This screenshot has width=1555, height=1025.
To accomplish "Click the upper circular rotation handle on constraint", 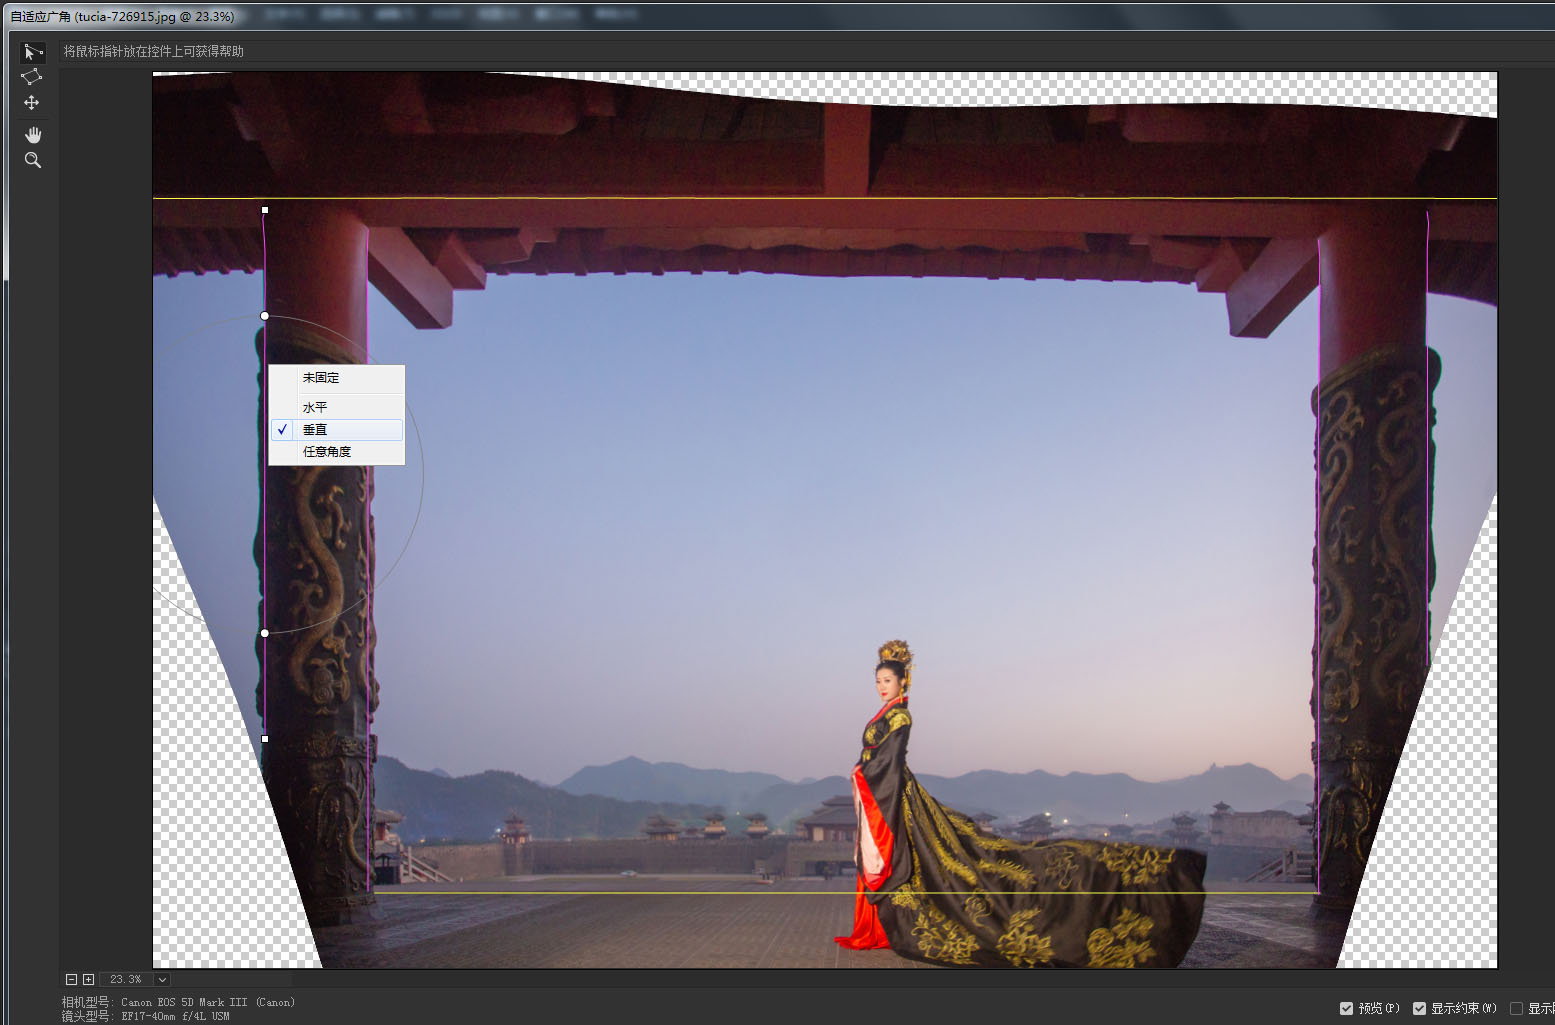I will [x=265, y=316].
